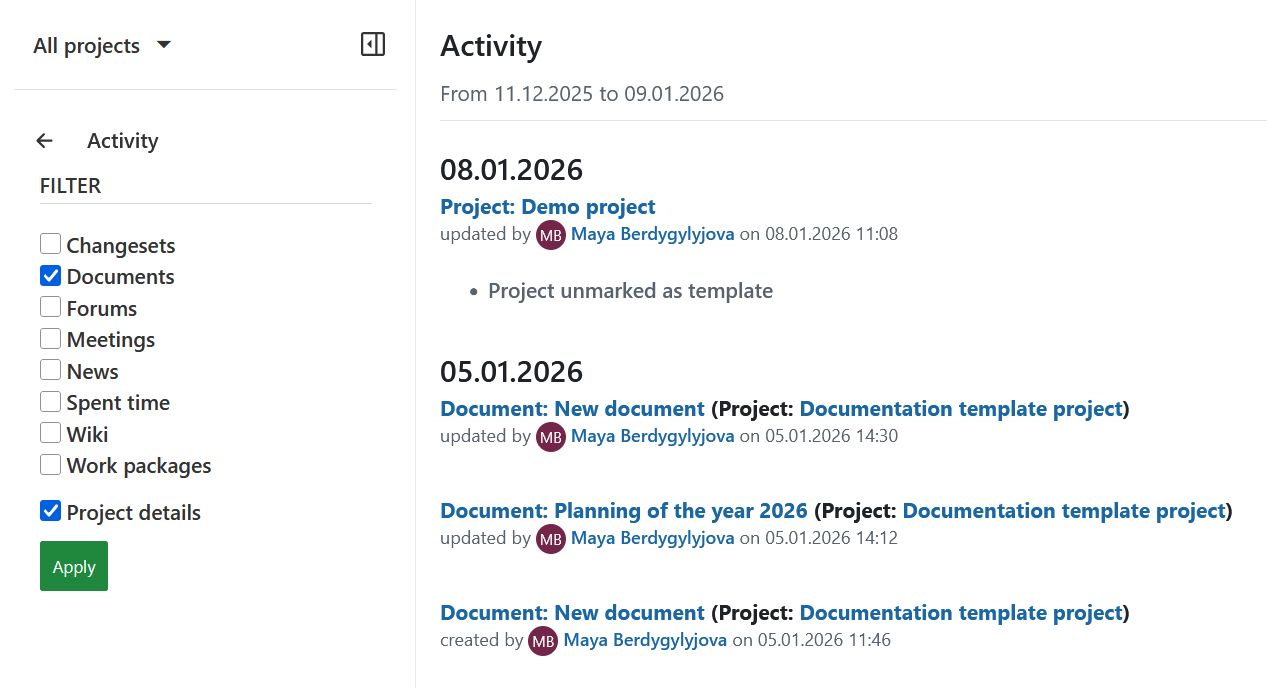
Task: Enable the Changesets filter
Action: 50,243
